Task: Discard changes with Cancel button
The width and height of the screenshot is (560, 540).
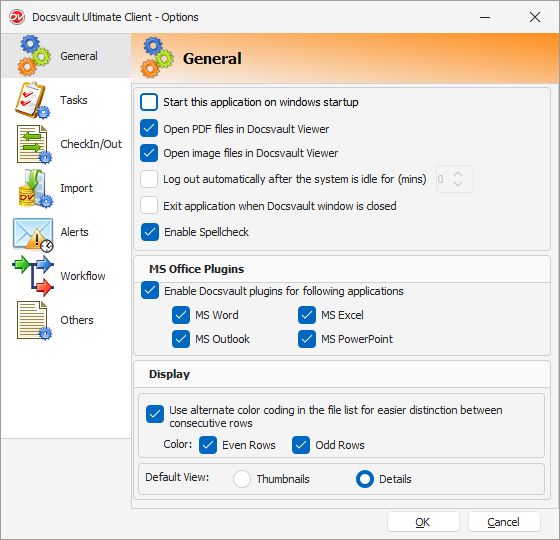Action: pyautogui.click(x=504, y=522)
